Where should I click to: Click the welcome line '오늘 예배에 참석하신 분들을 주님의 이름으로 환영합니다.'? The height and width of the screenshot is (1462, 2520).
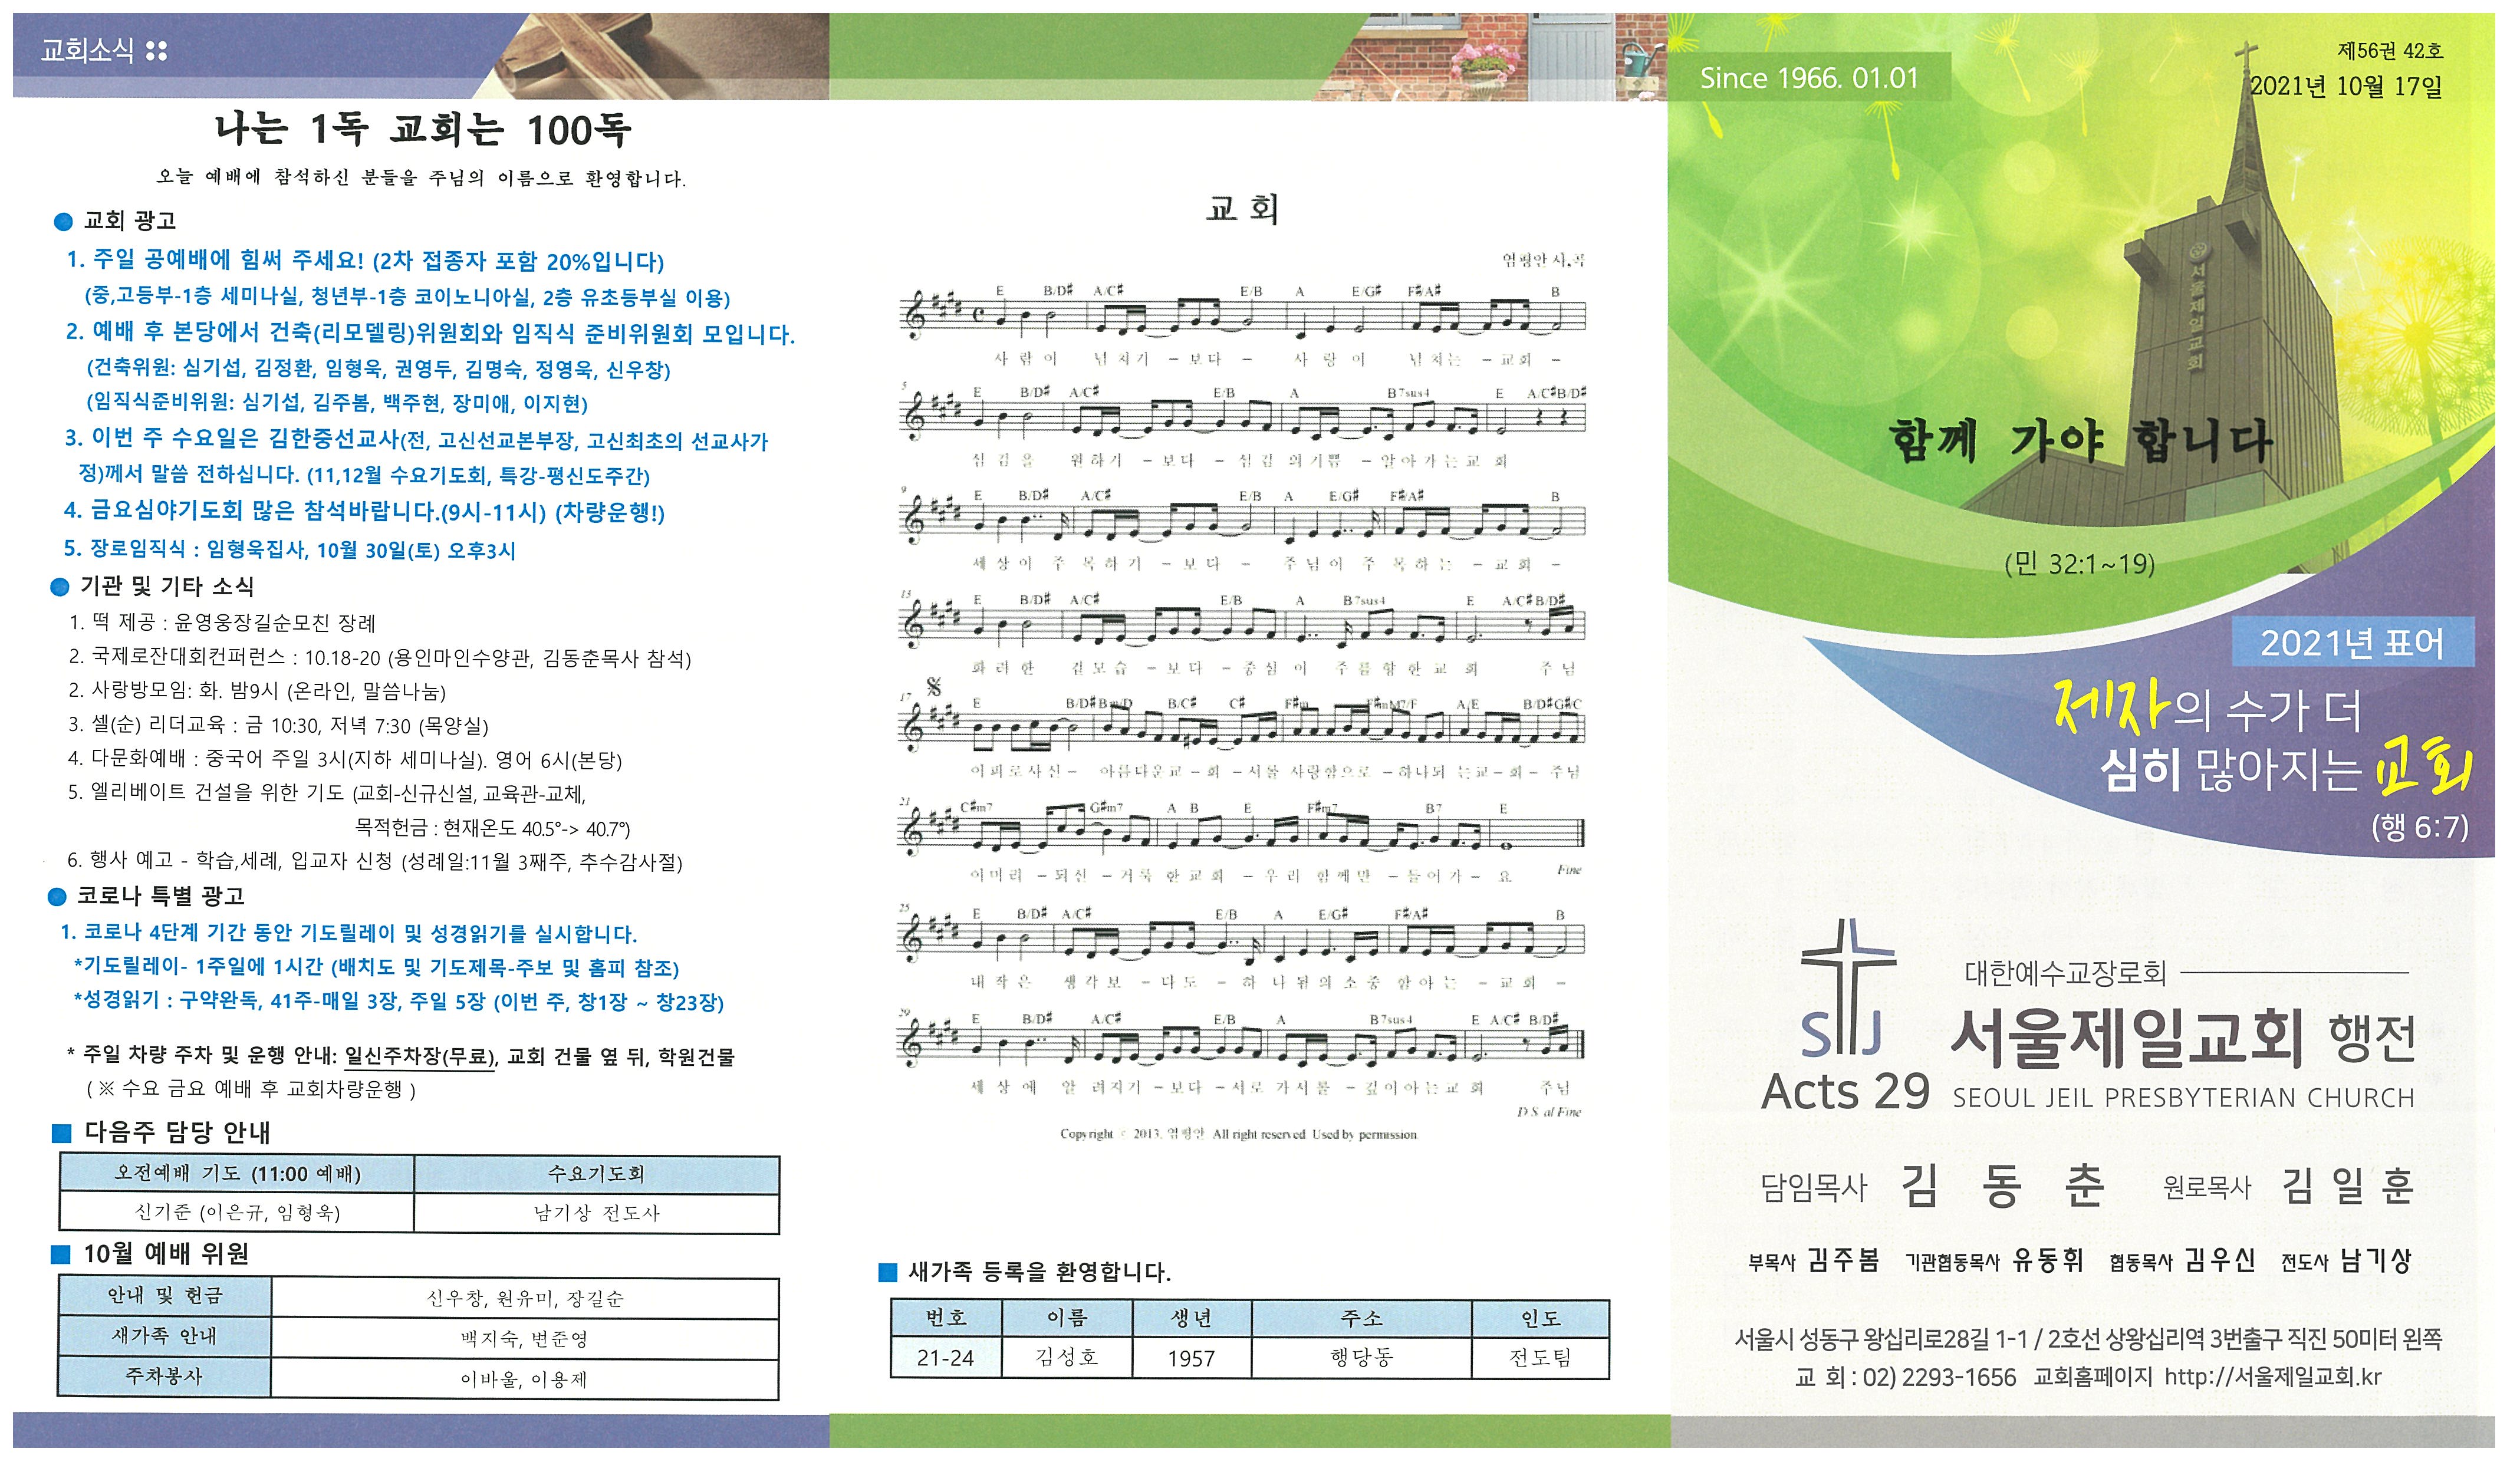pyautogui.click(x=421, y=178)
